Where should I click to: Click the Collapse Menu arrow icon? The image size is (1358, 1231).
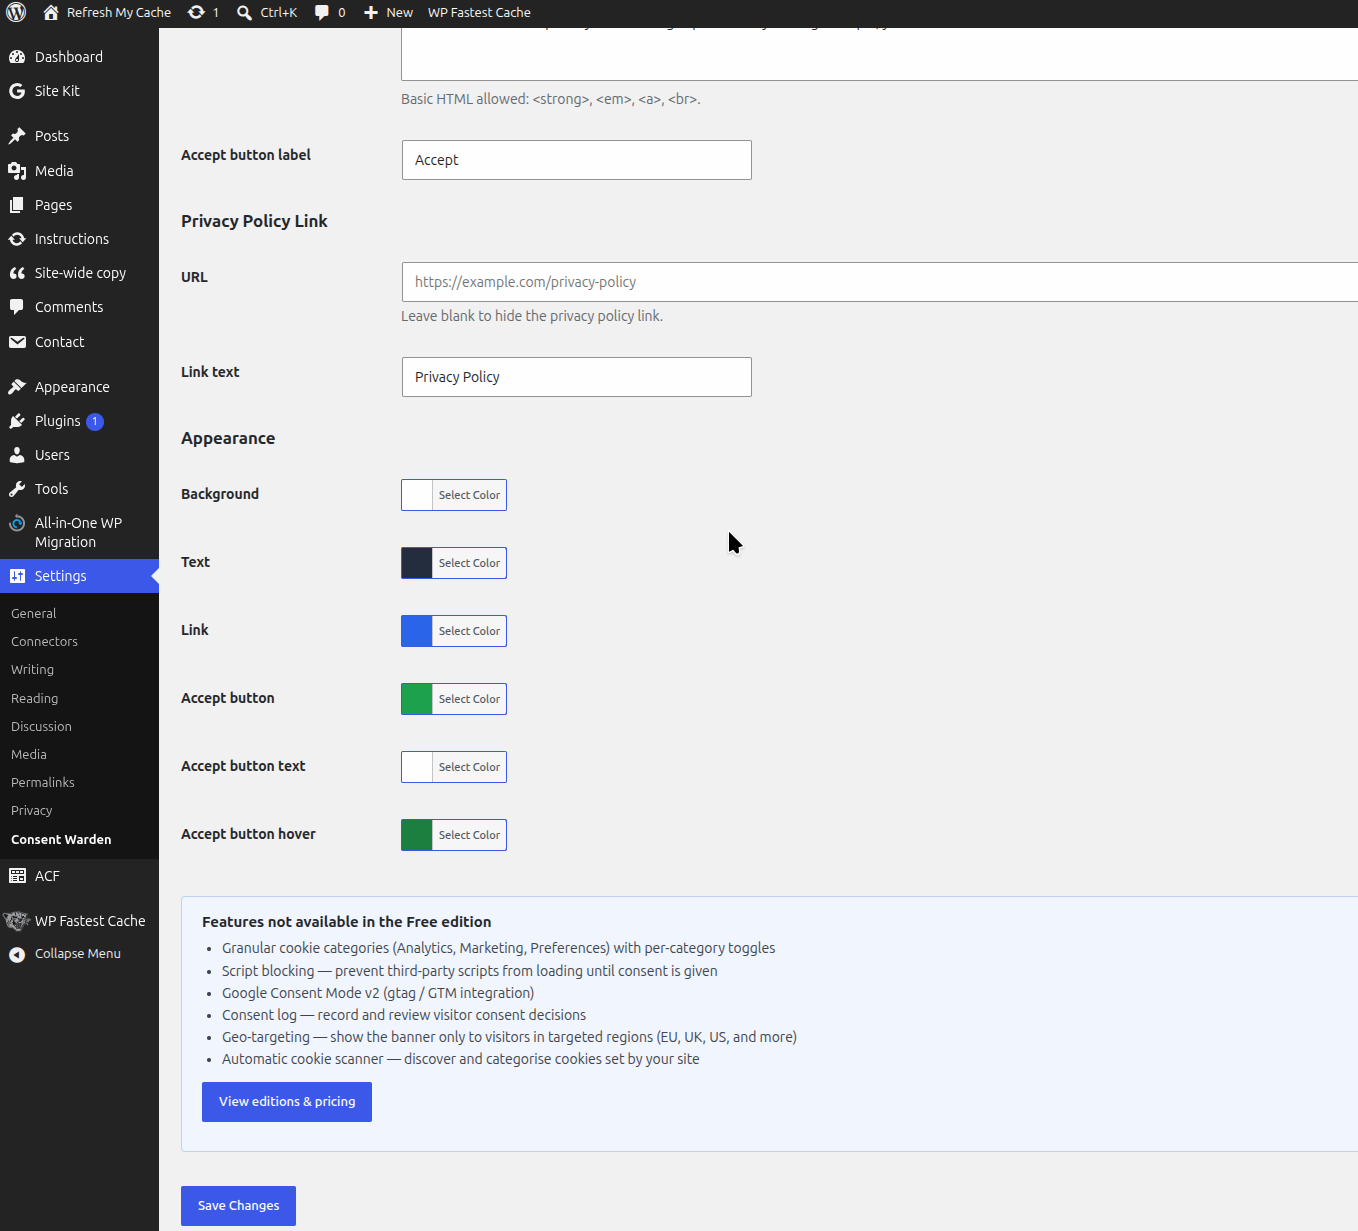click(x=17, y=954)
